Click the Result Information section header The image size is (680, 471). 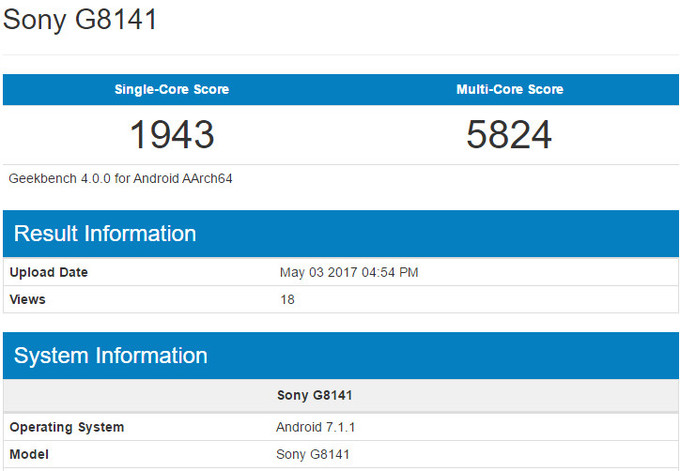coord(105,234)
